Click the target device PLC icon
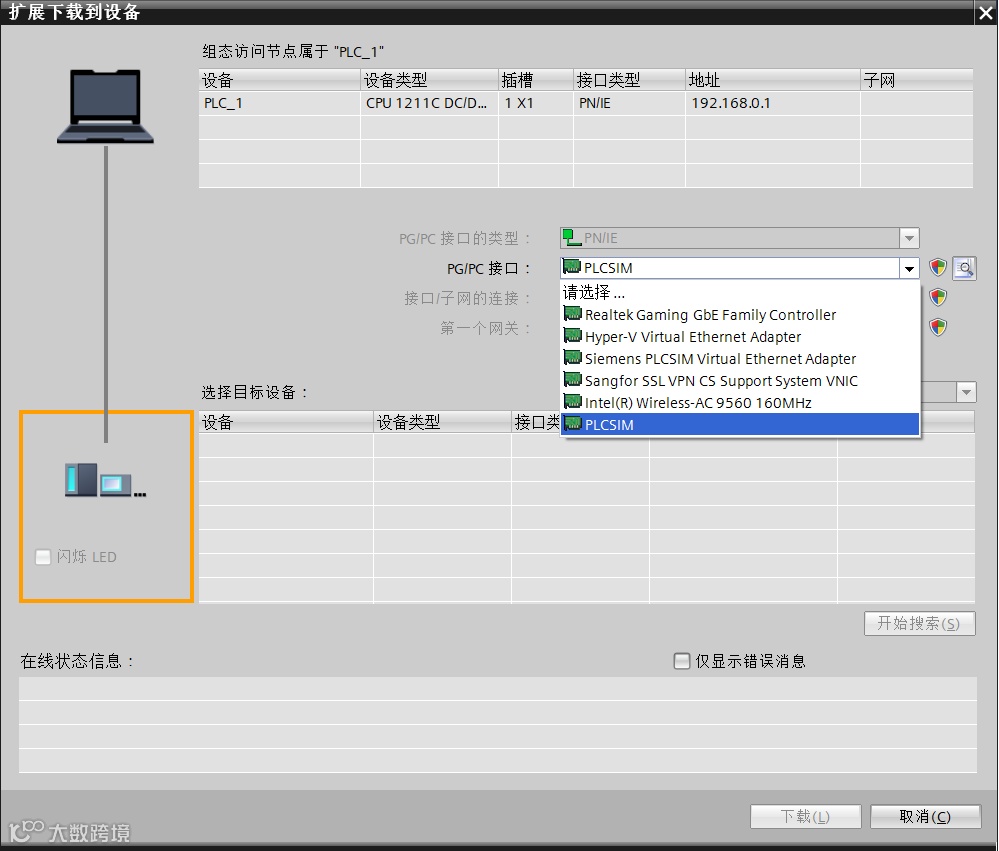Screen dimensions: 999x851 tap(105, 480)
